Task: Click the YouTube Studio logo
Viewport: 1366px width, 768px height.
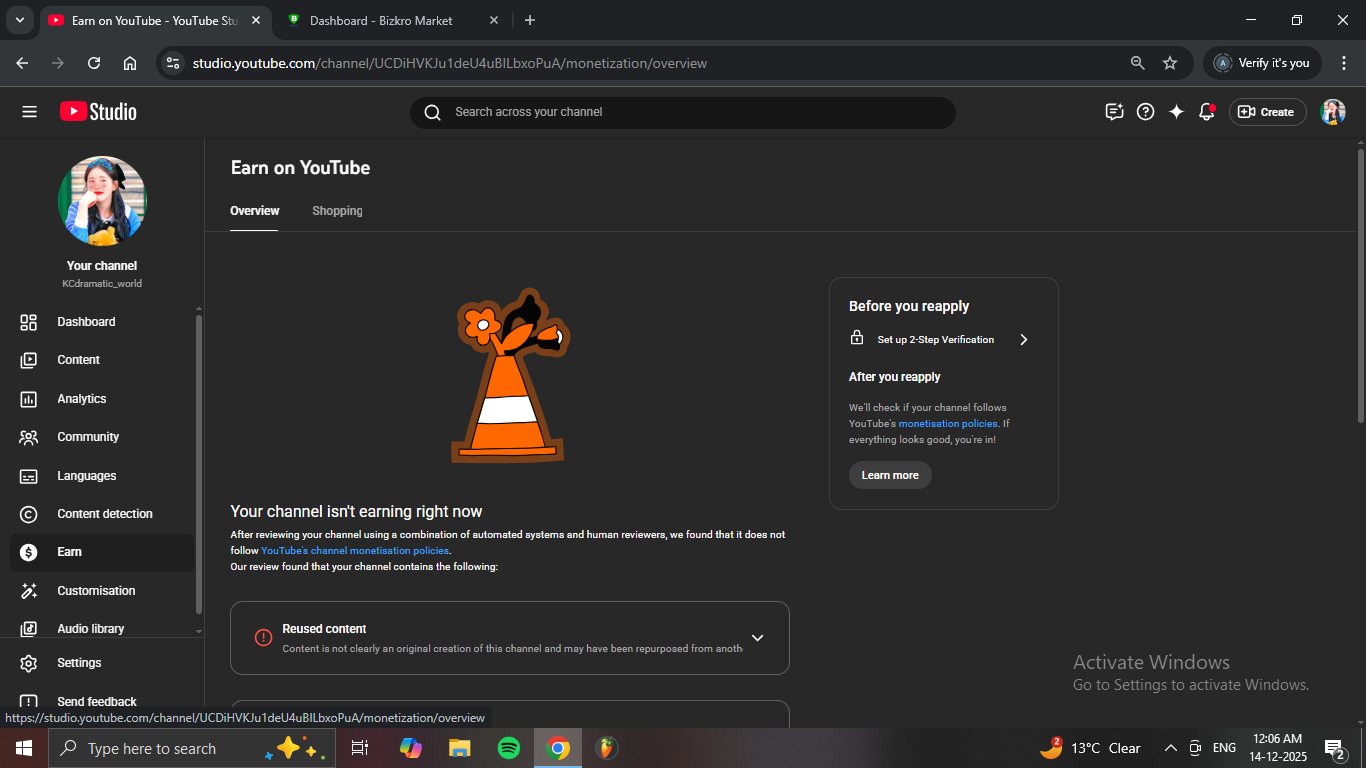Action: [98, 112]
